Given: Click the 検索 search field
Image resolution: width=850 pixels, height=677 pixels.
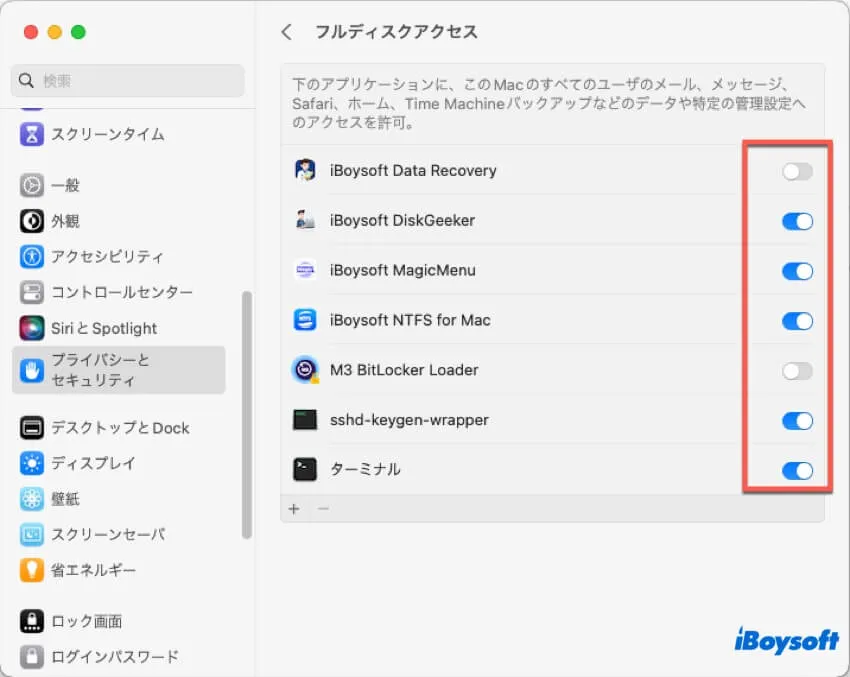Looking at the screenshot, I should [127, 81].
